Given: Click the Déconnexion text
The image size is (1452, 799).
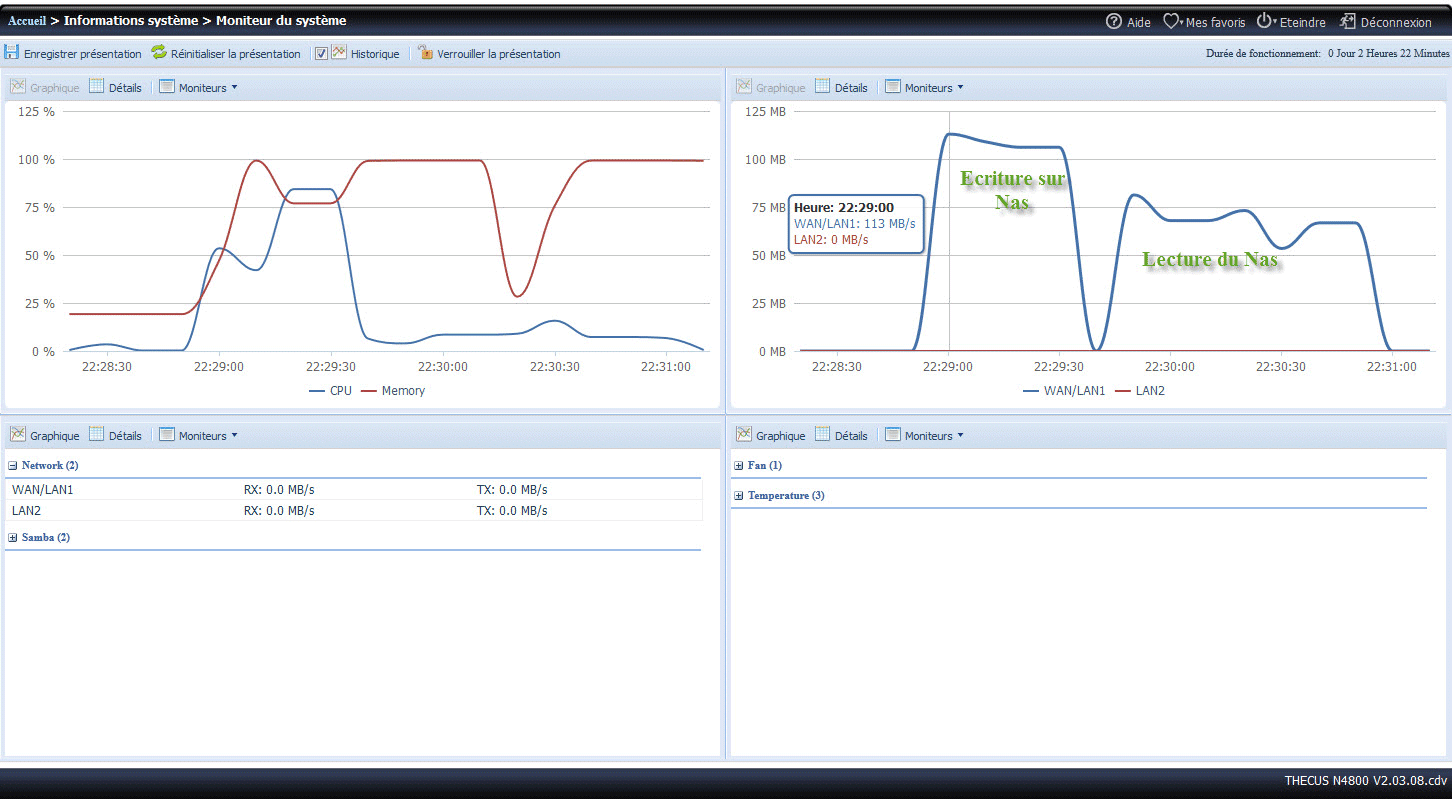Looking at the screenshot, I should pyautogui.click(x=1396, y=22).
